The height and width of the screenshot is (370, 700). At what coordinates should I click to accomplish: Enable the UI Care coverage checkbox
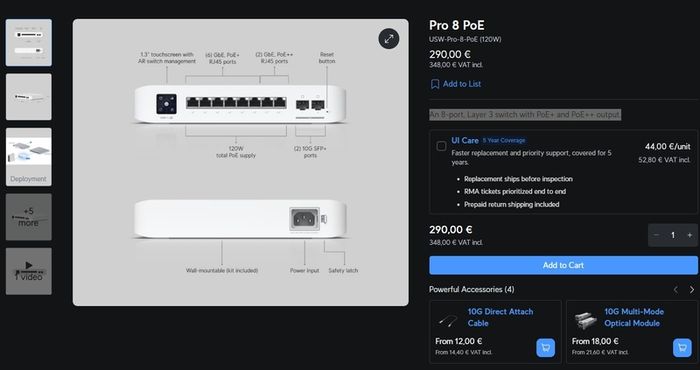coord(441,146)
